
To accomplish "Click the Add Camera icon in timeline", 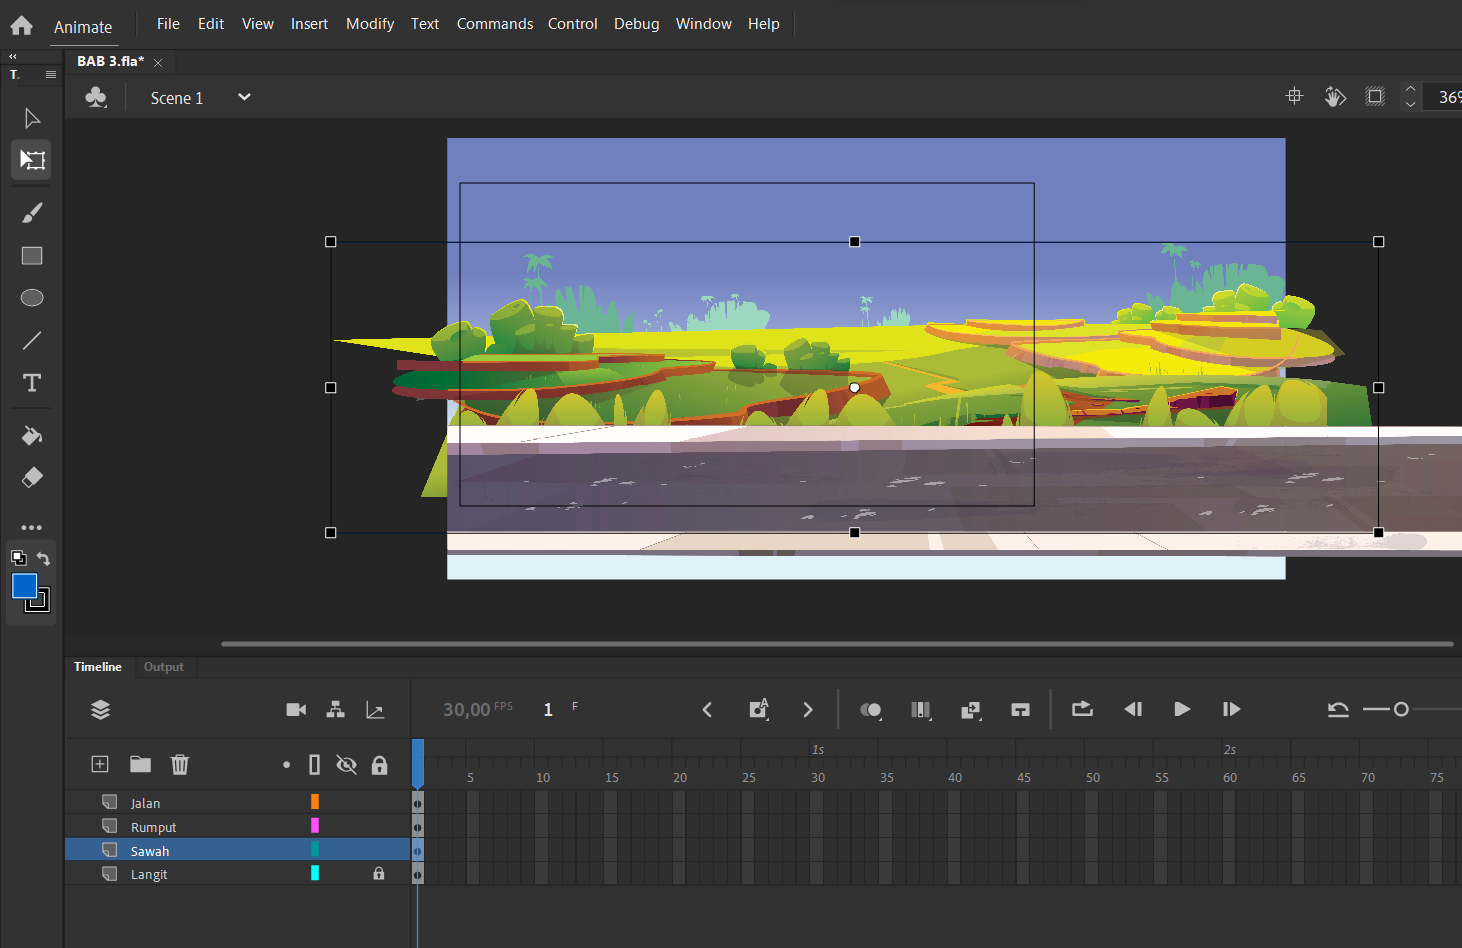I will click(296, 710).
